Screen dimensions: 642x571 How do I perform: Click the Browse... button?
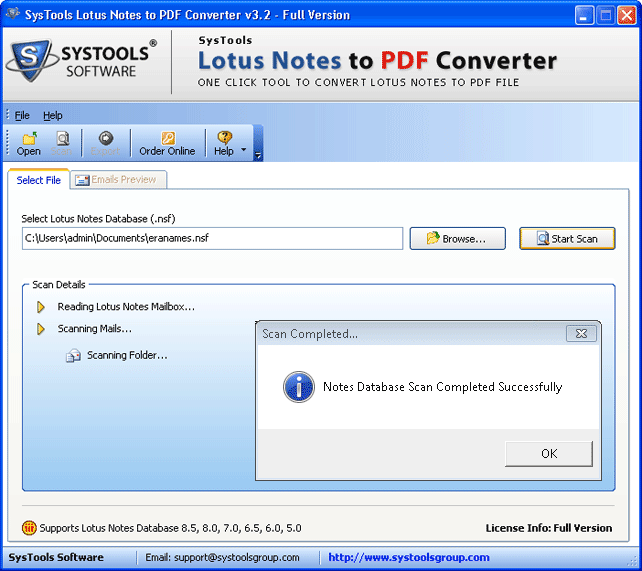pyautogui.click(x=457, y=238)
